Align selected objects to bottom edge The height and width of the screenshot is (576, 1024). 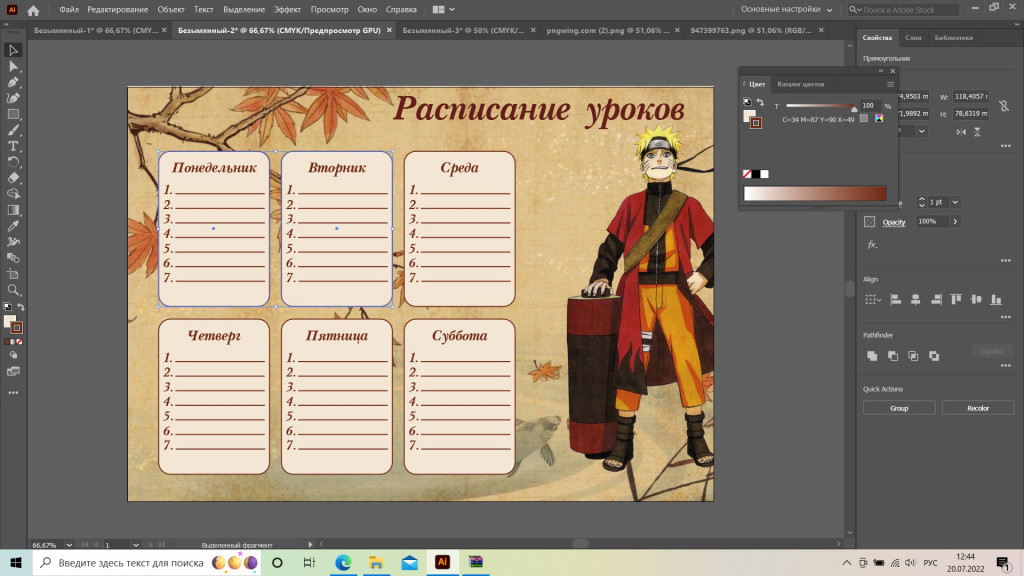[996, 300]
